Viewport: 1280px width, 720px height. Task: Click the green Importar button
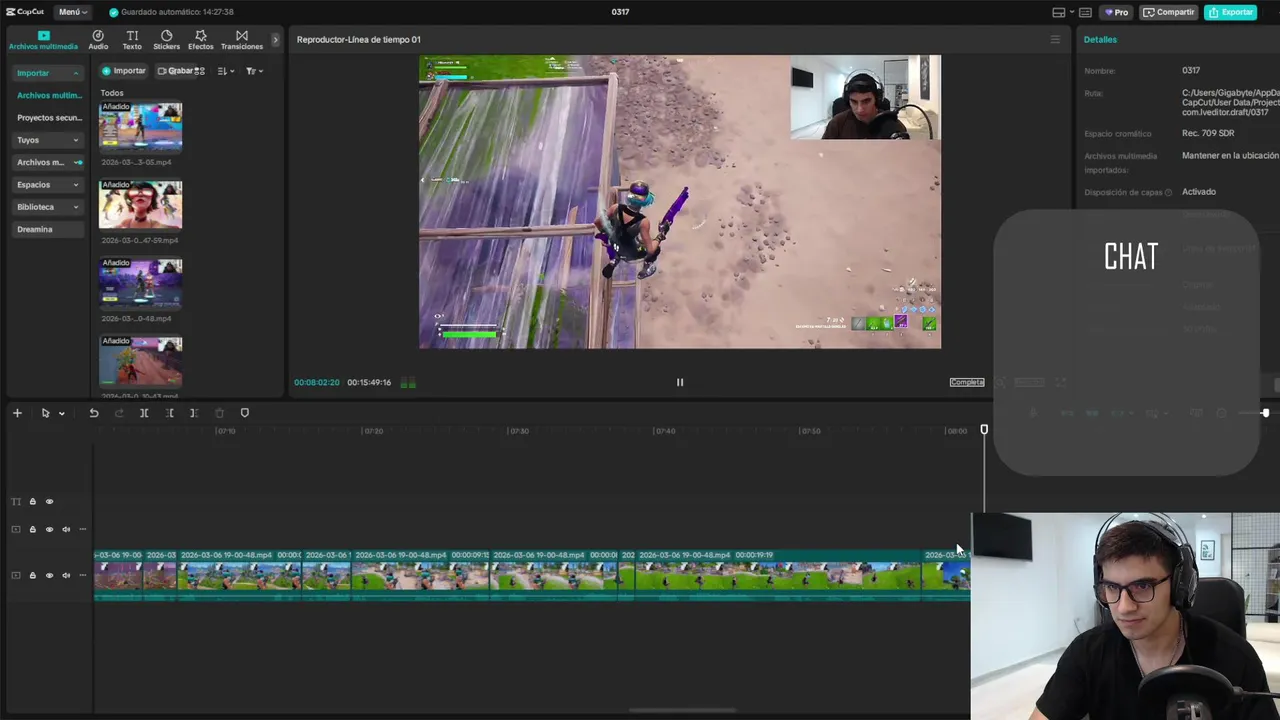124,71
